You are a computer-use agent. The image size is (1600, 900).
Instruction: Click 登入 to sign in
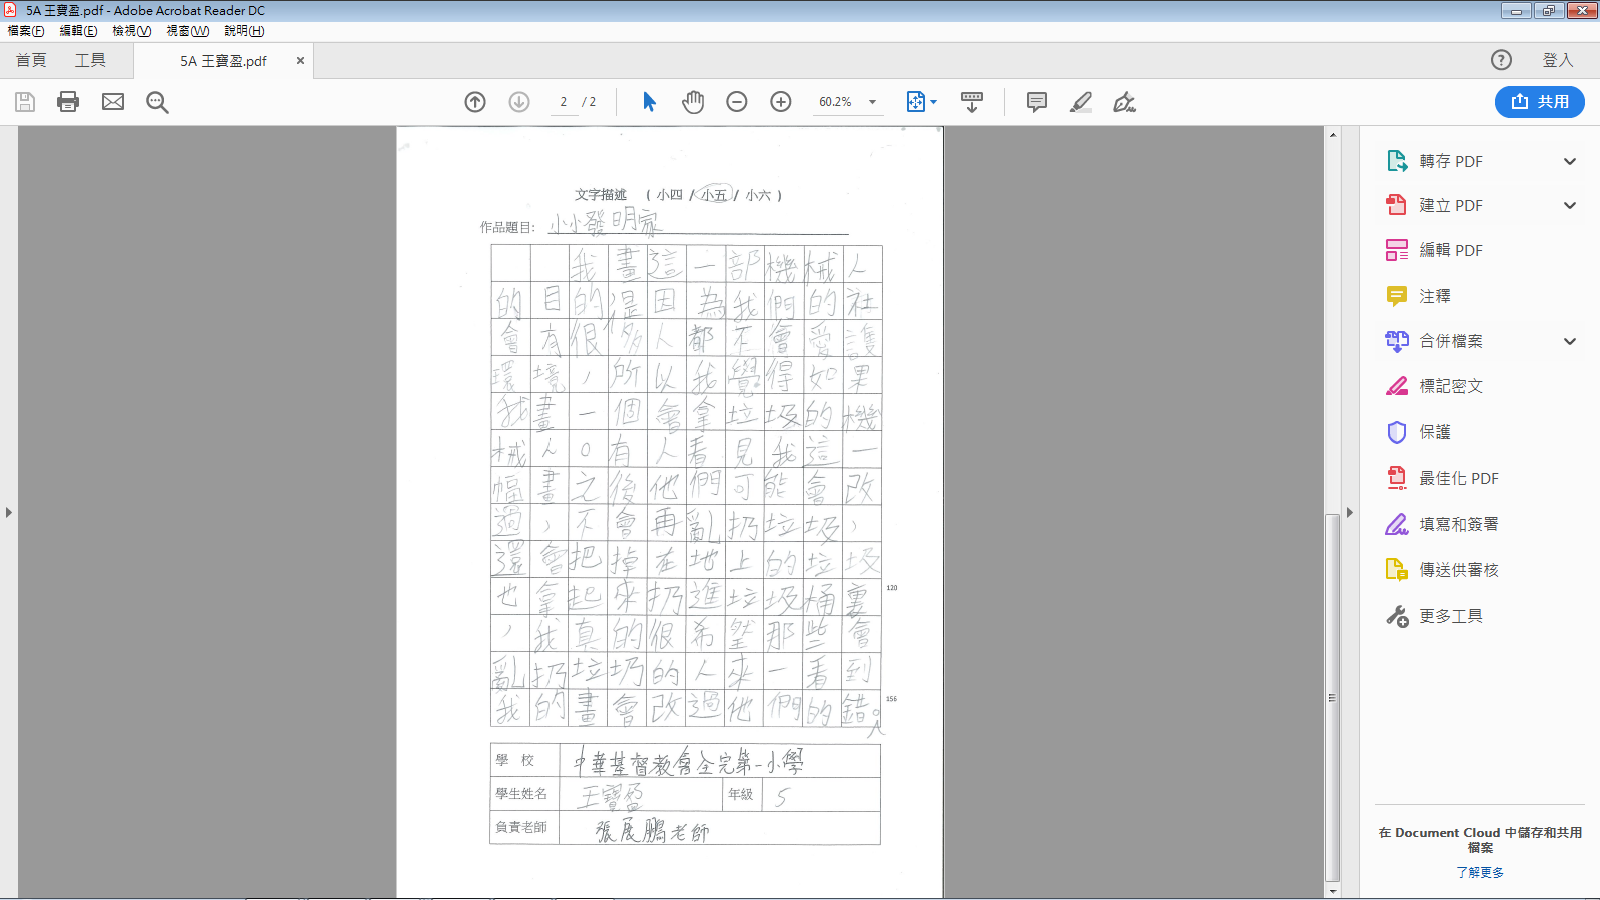pos(1558,60)
